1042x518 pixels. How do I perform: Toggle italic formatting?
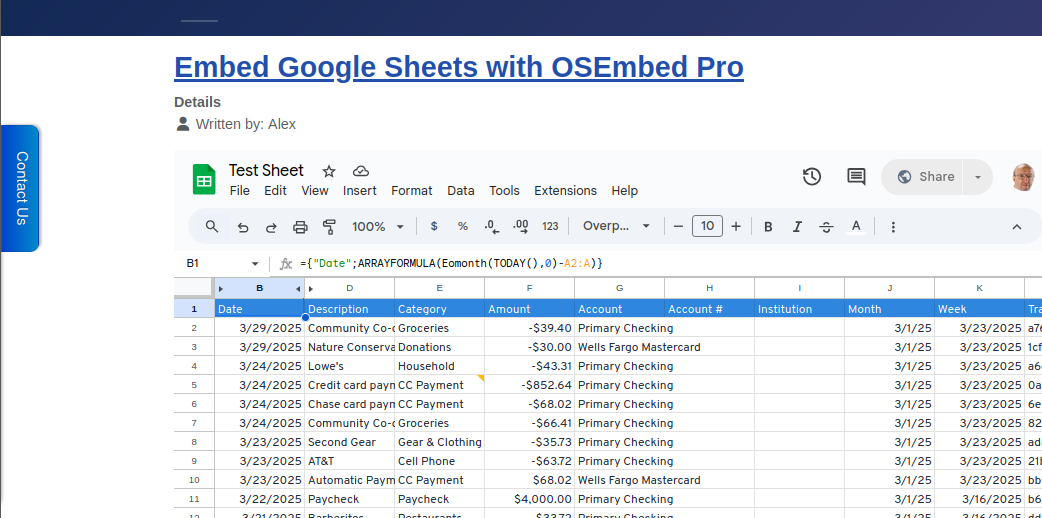[797, 227]
